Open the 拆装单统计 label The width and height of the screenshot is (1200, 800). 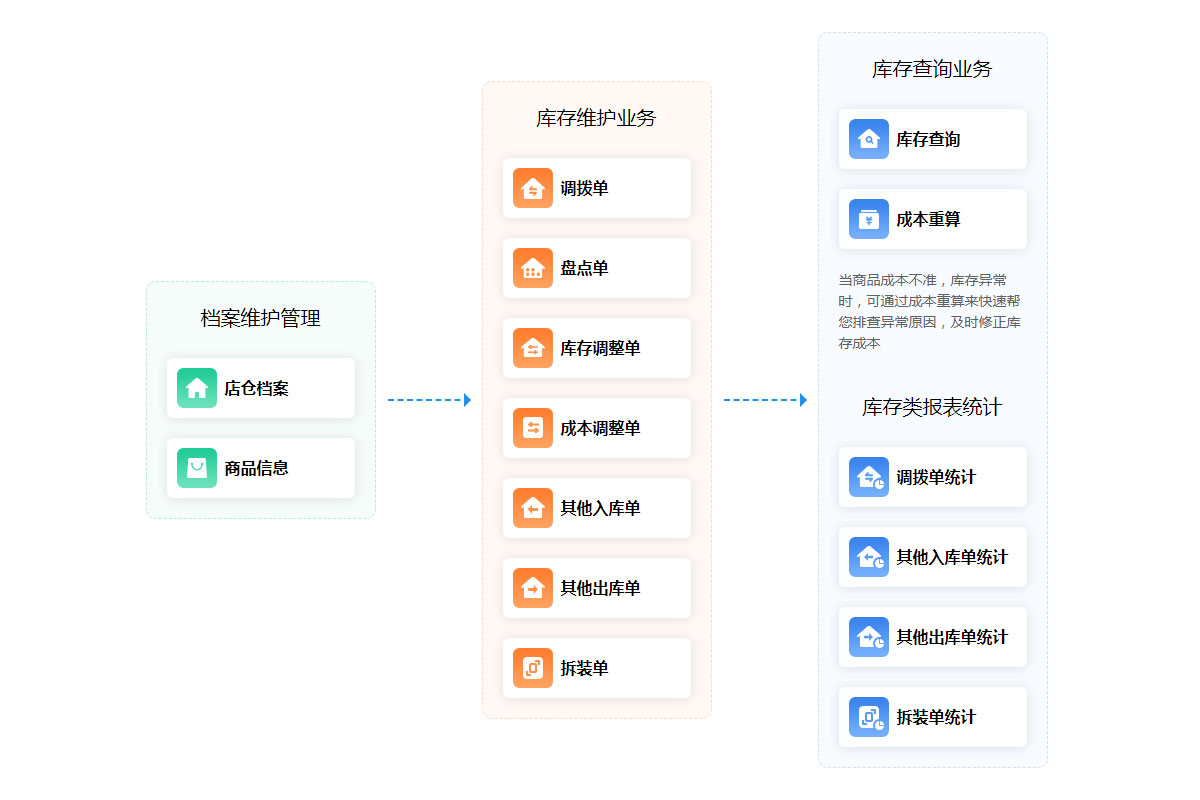936,717
